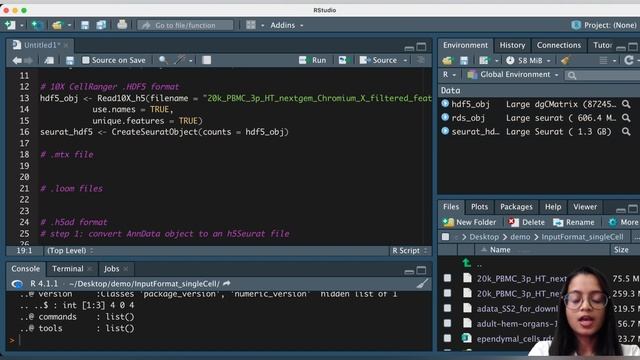Viewport: 640px width, 360px height.
Task: Show the script in a new window
Action: 49,60
